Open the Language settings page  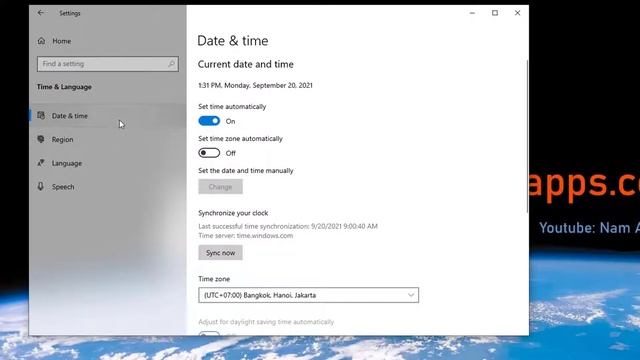point(108,163)
